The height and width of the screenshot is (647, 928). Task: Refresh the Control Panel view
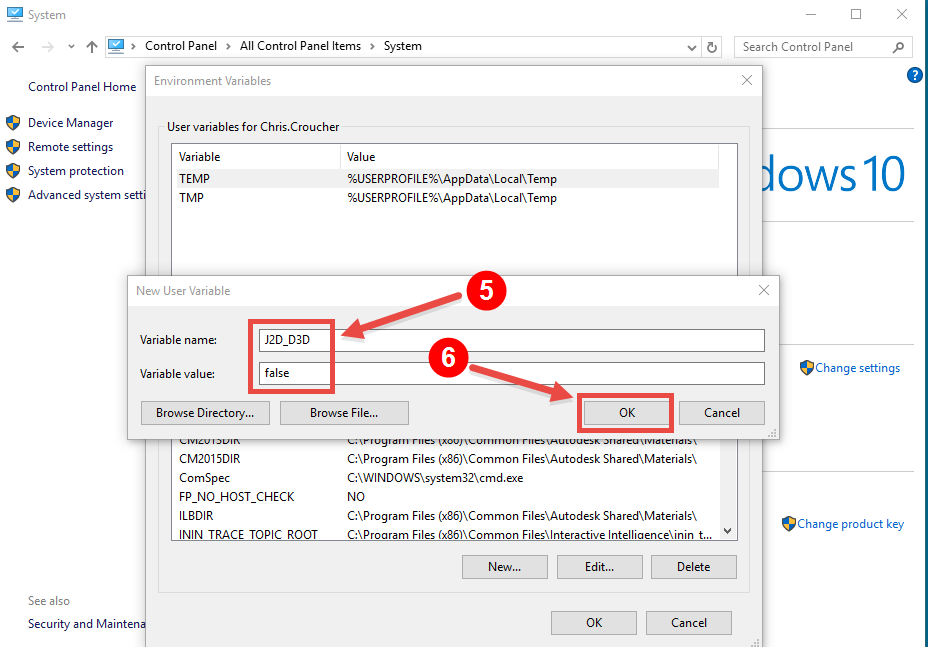[x=712, y=47]
